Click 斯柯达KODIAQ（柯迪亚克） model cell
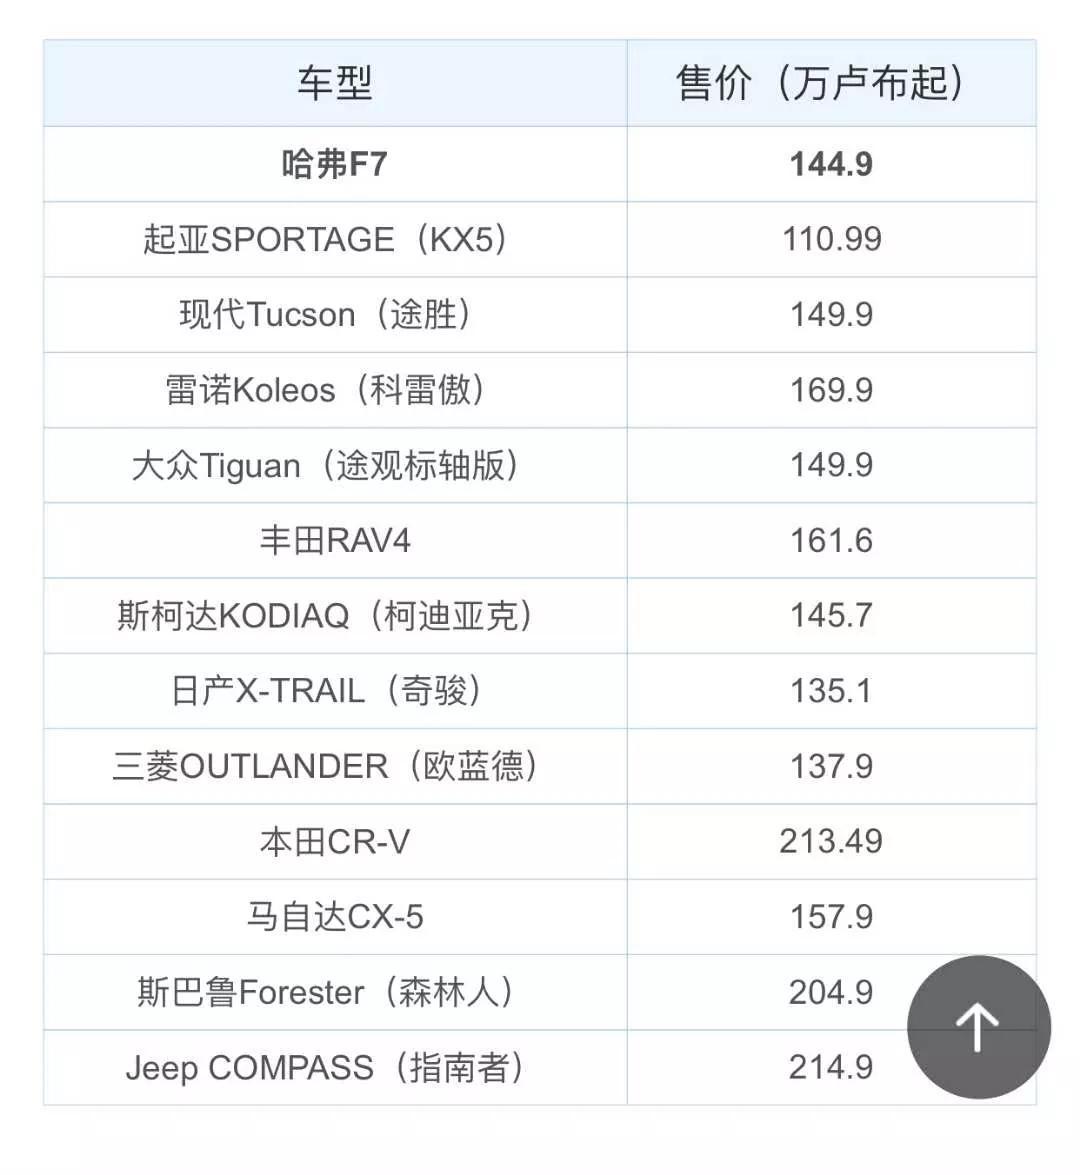This screenshot has width=1080, height=1175. (x=335, y=616)
